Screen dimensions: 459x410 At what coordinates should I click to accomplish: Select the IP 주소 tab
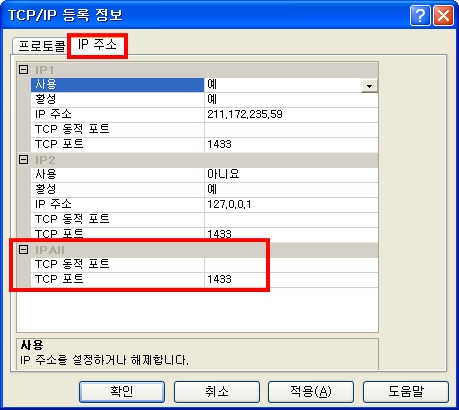pos(97,45)
